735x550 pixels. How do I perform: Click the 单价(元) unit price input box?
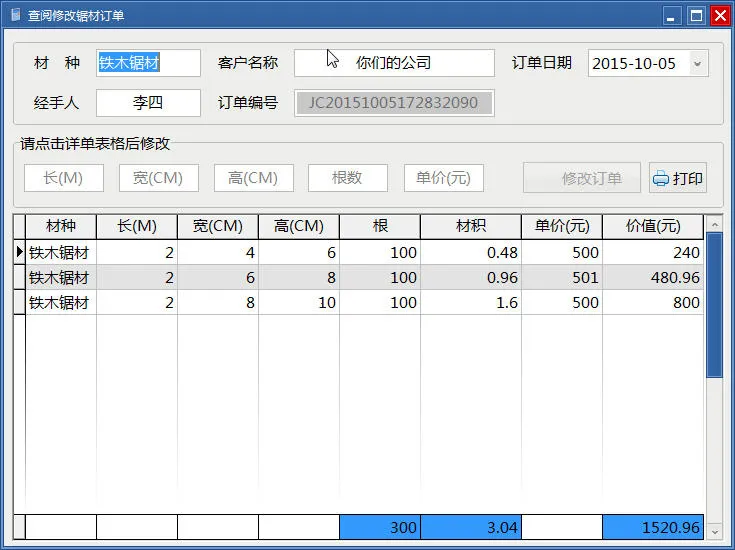click(444, 178)
